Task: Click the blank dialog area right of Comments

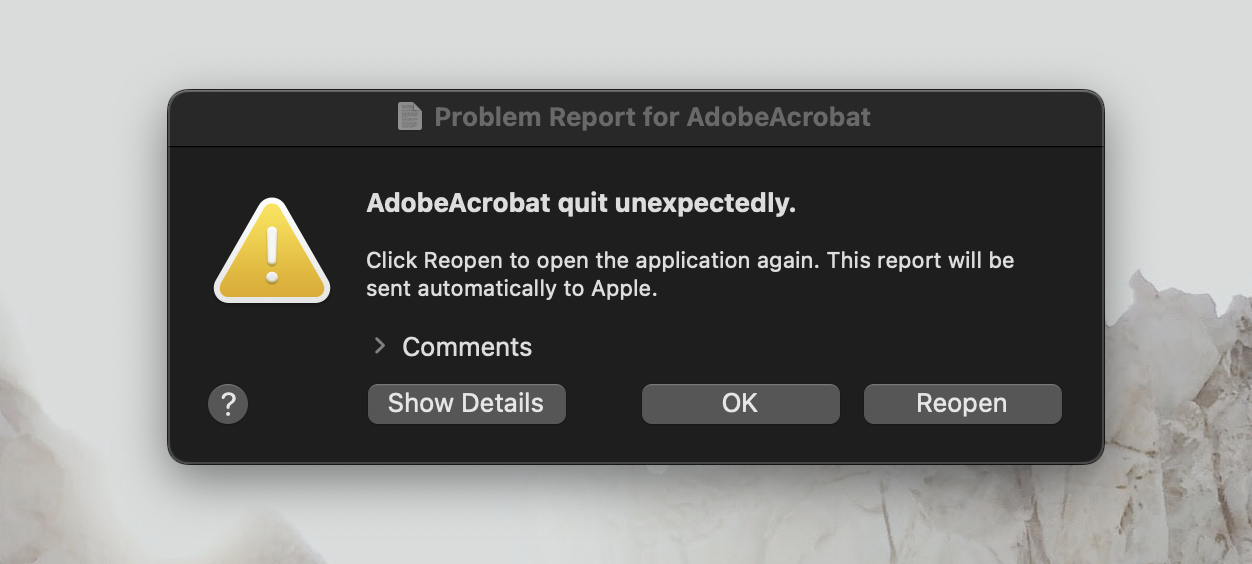Action: point(800,347)
